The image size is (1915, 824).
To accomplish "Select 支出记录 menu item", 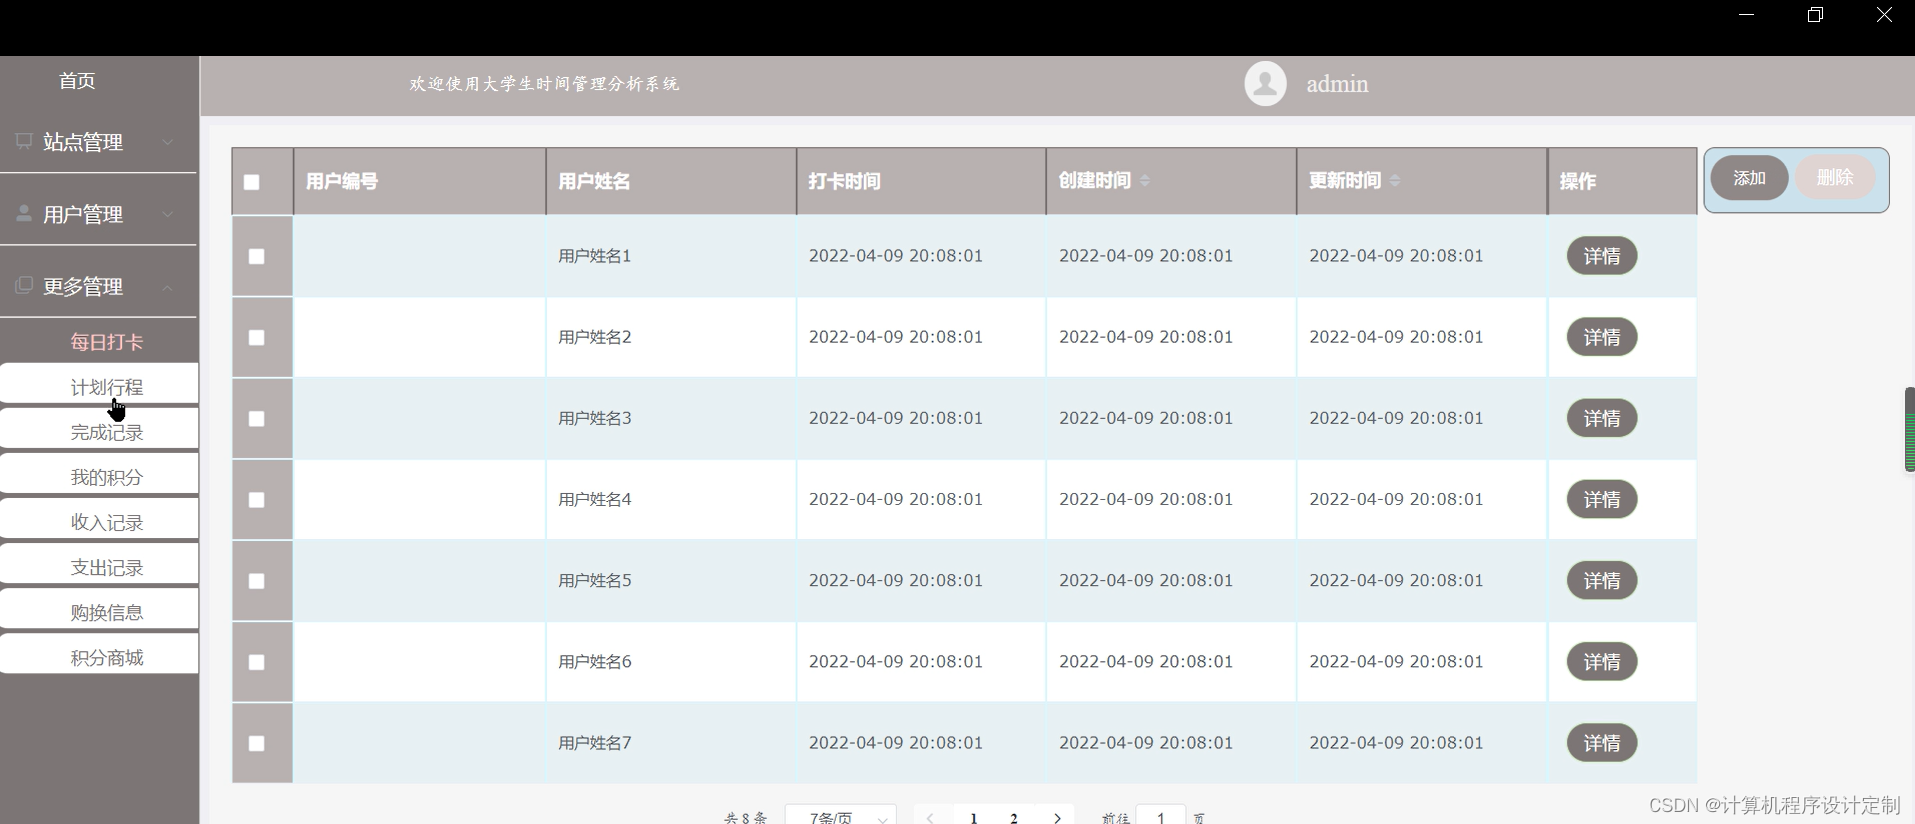I will (x=99, y=565).
